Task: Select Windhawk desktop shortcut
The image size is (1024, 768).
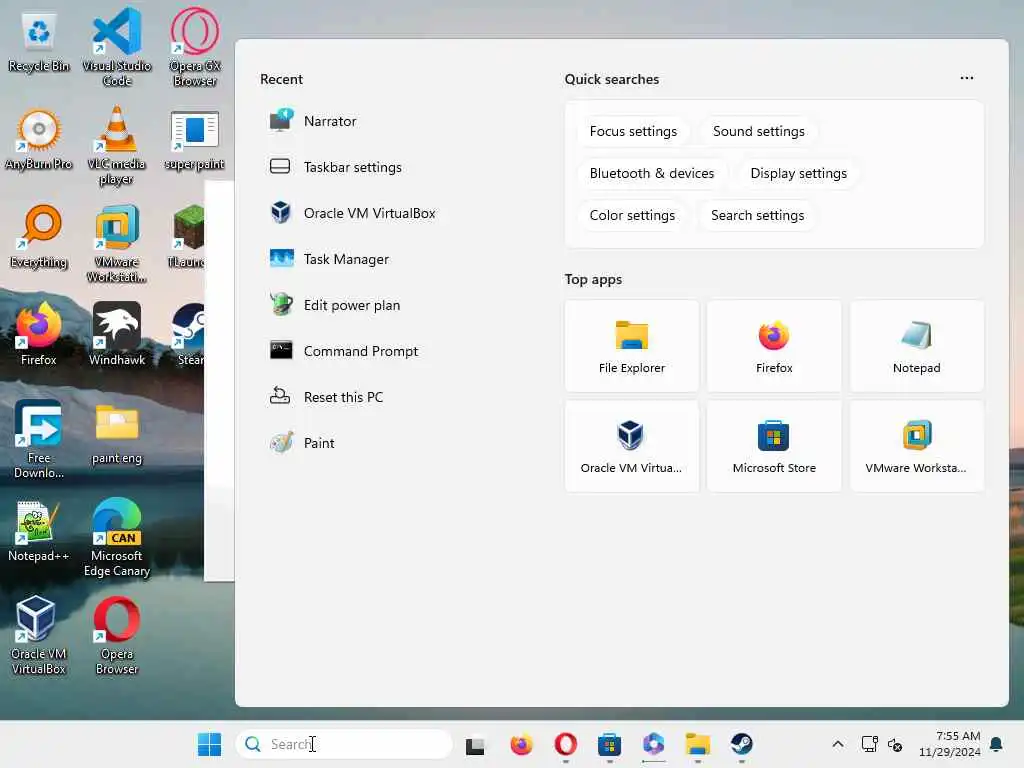Action: tap(117, 334)
